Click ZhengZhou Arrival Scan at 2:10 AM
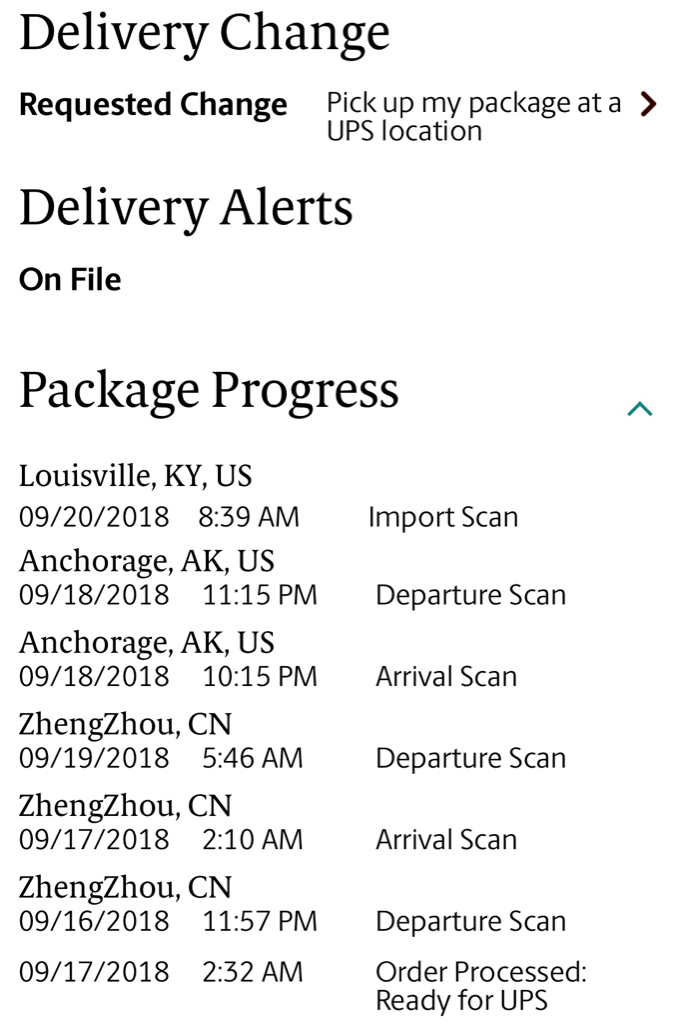This screenshot has height=1024, width=680. (x=446, y=840)
